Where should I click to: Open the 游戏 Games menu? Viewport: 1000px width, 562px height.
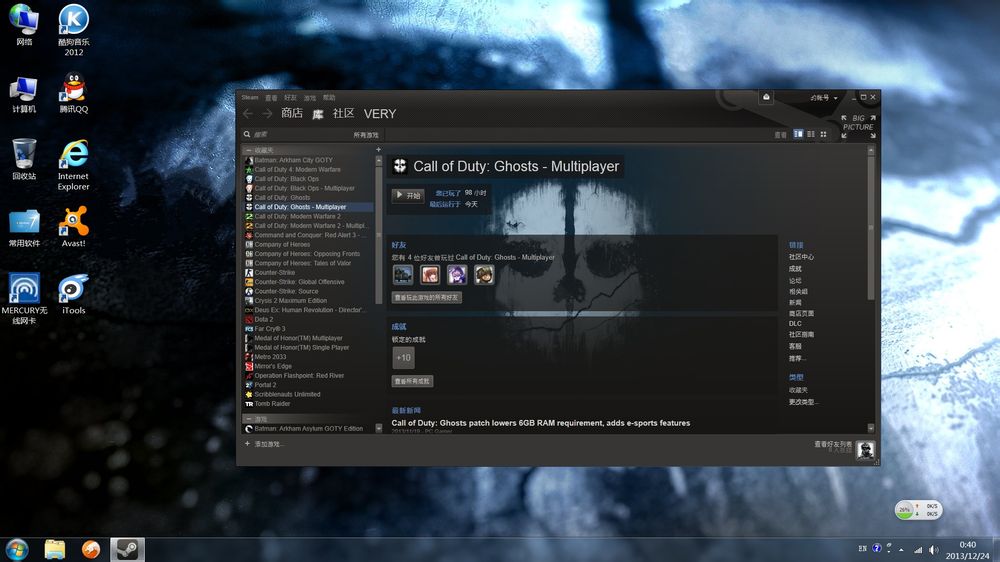pos(310,98)
